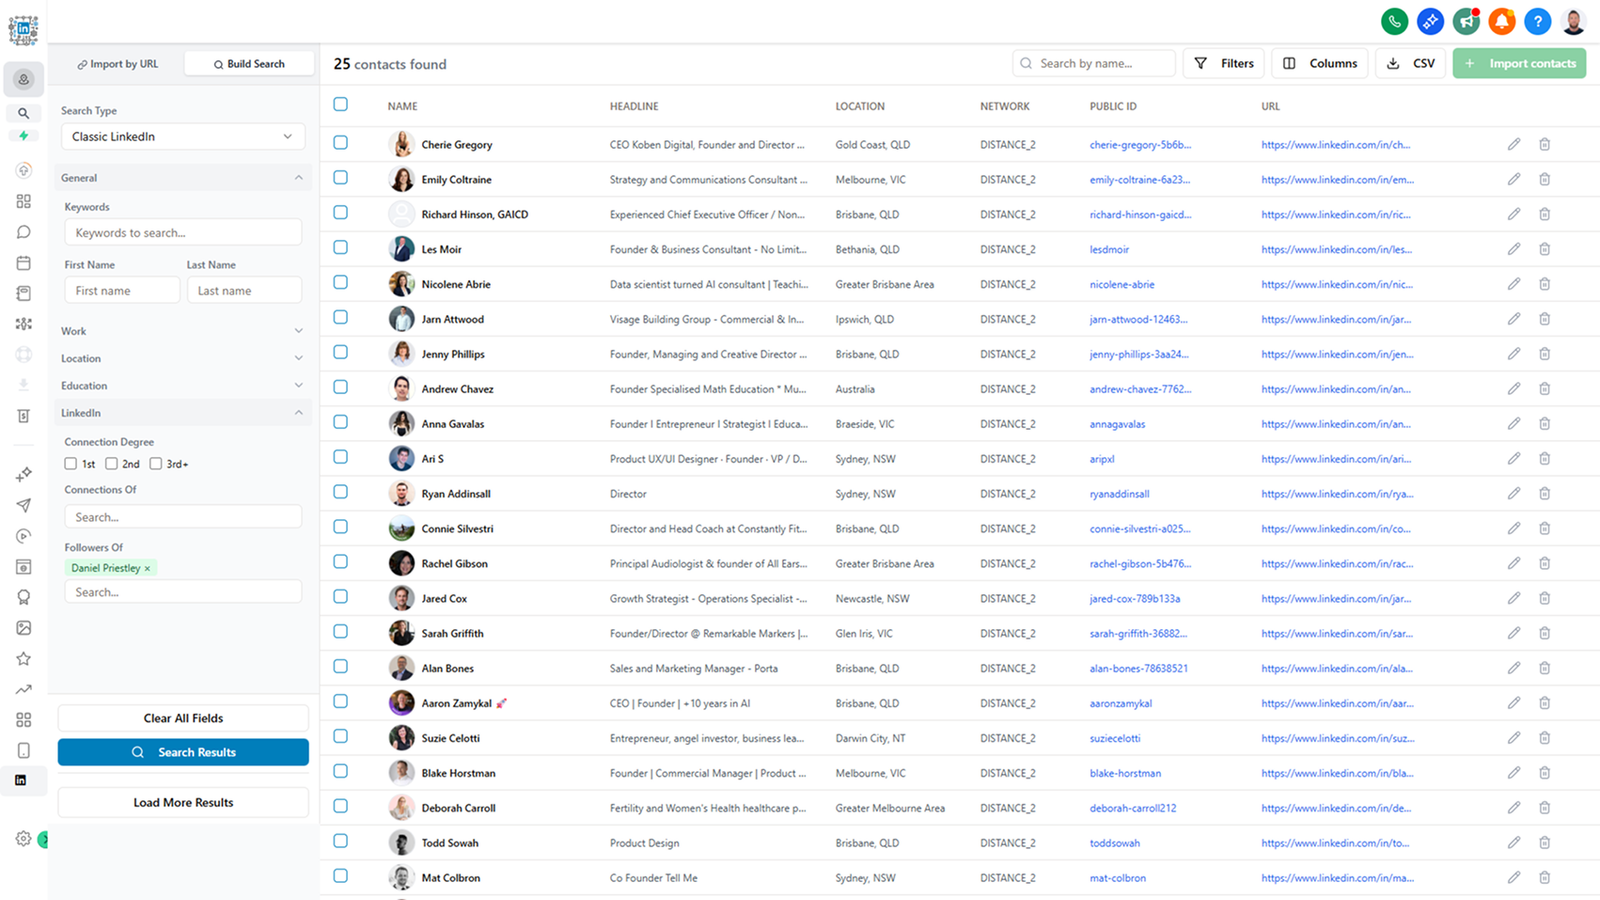This screenshot has width=1600, height=900.
Task: Start a call with the green phone icon
Action: 1394,21
